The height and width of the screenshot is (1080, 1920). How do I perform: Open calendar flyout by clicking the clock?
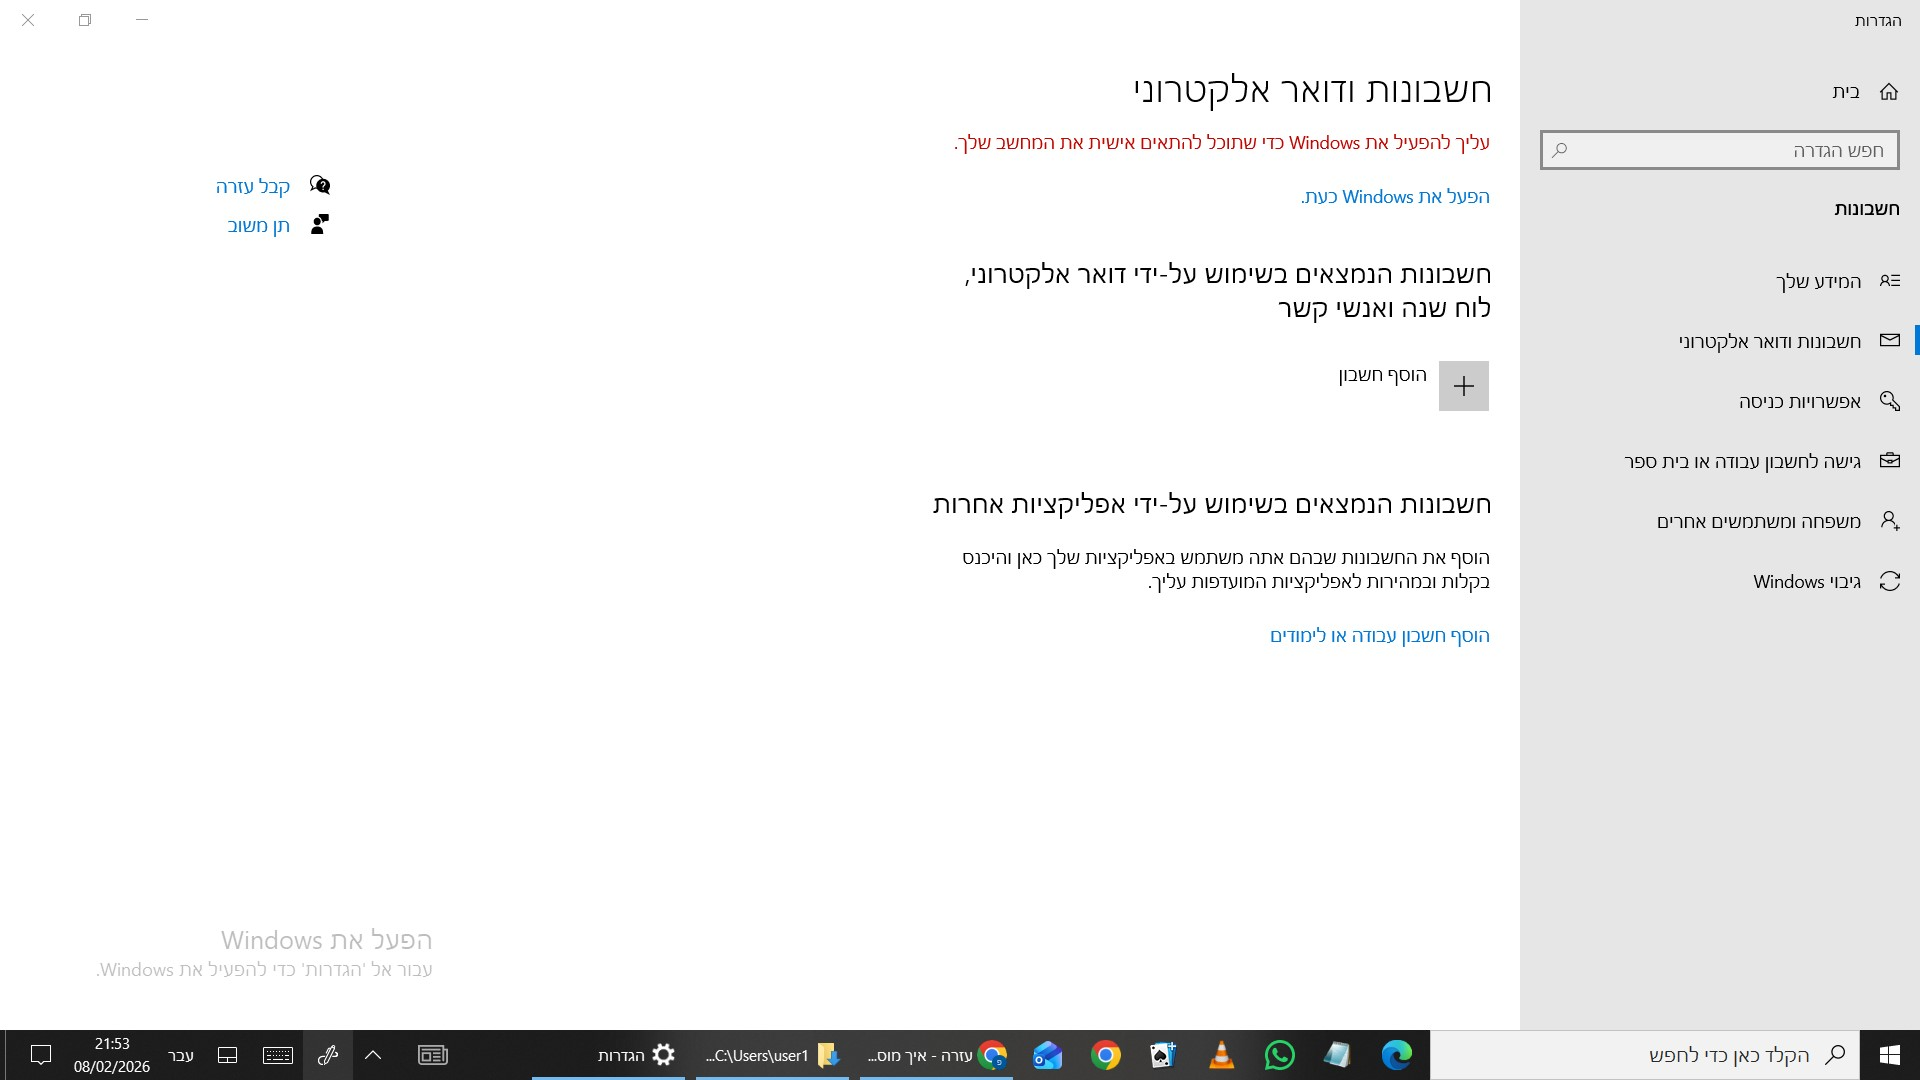(x=110, y=1055)
